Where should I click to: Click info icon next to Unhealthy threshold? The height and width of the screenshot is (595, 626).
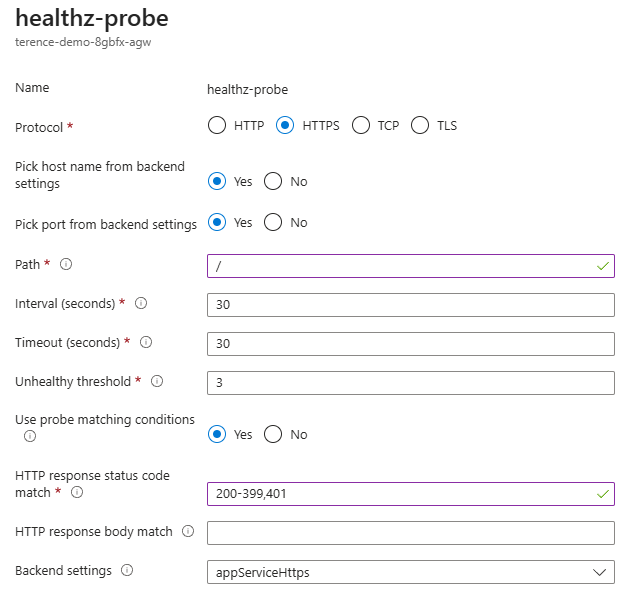pyautogui.click(x=157, y=381)
